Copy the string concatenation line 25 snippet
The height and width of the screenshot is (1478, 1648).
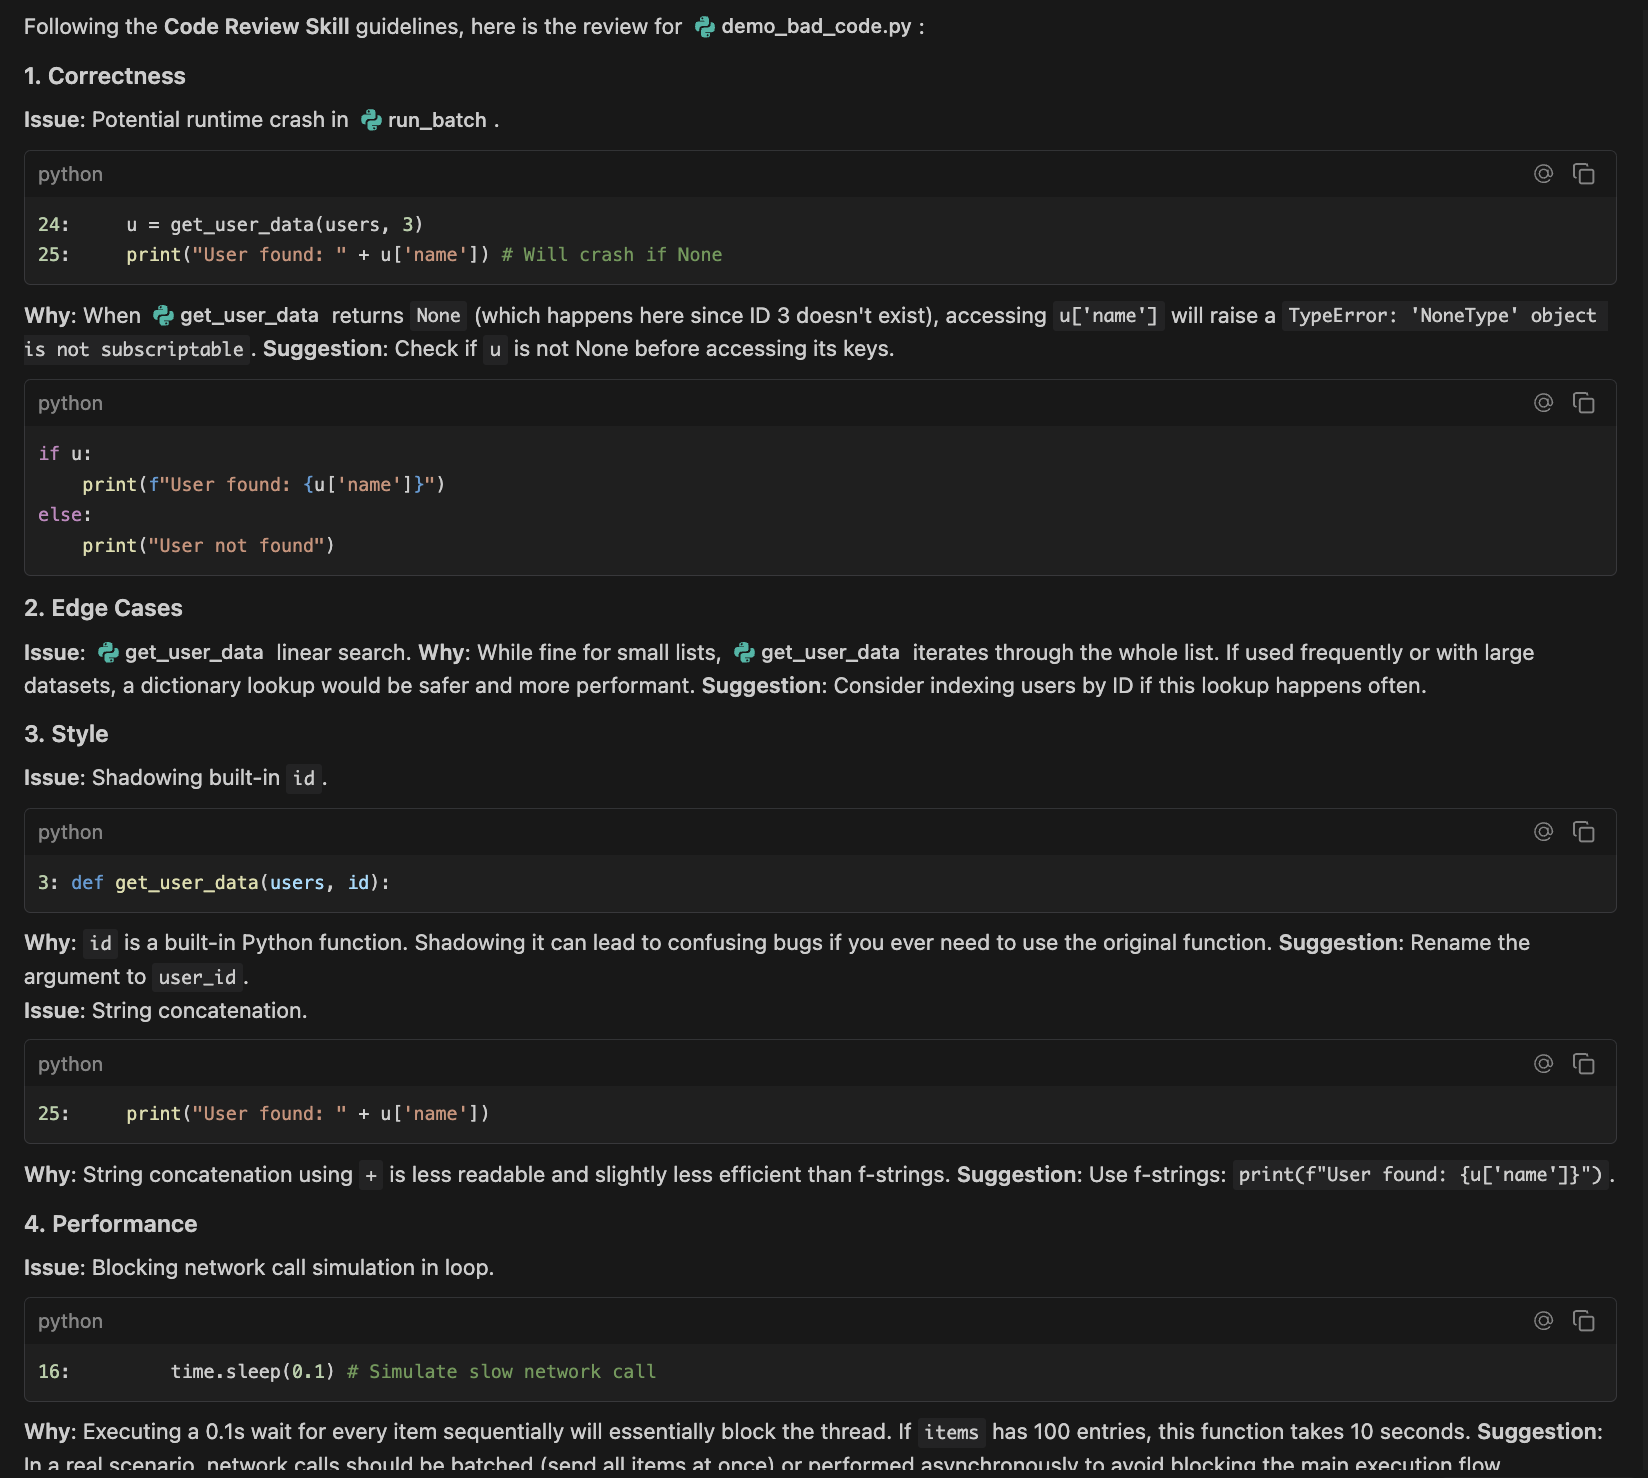point(1583,1064)
